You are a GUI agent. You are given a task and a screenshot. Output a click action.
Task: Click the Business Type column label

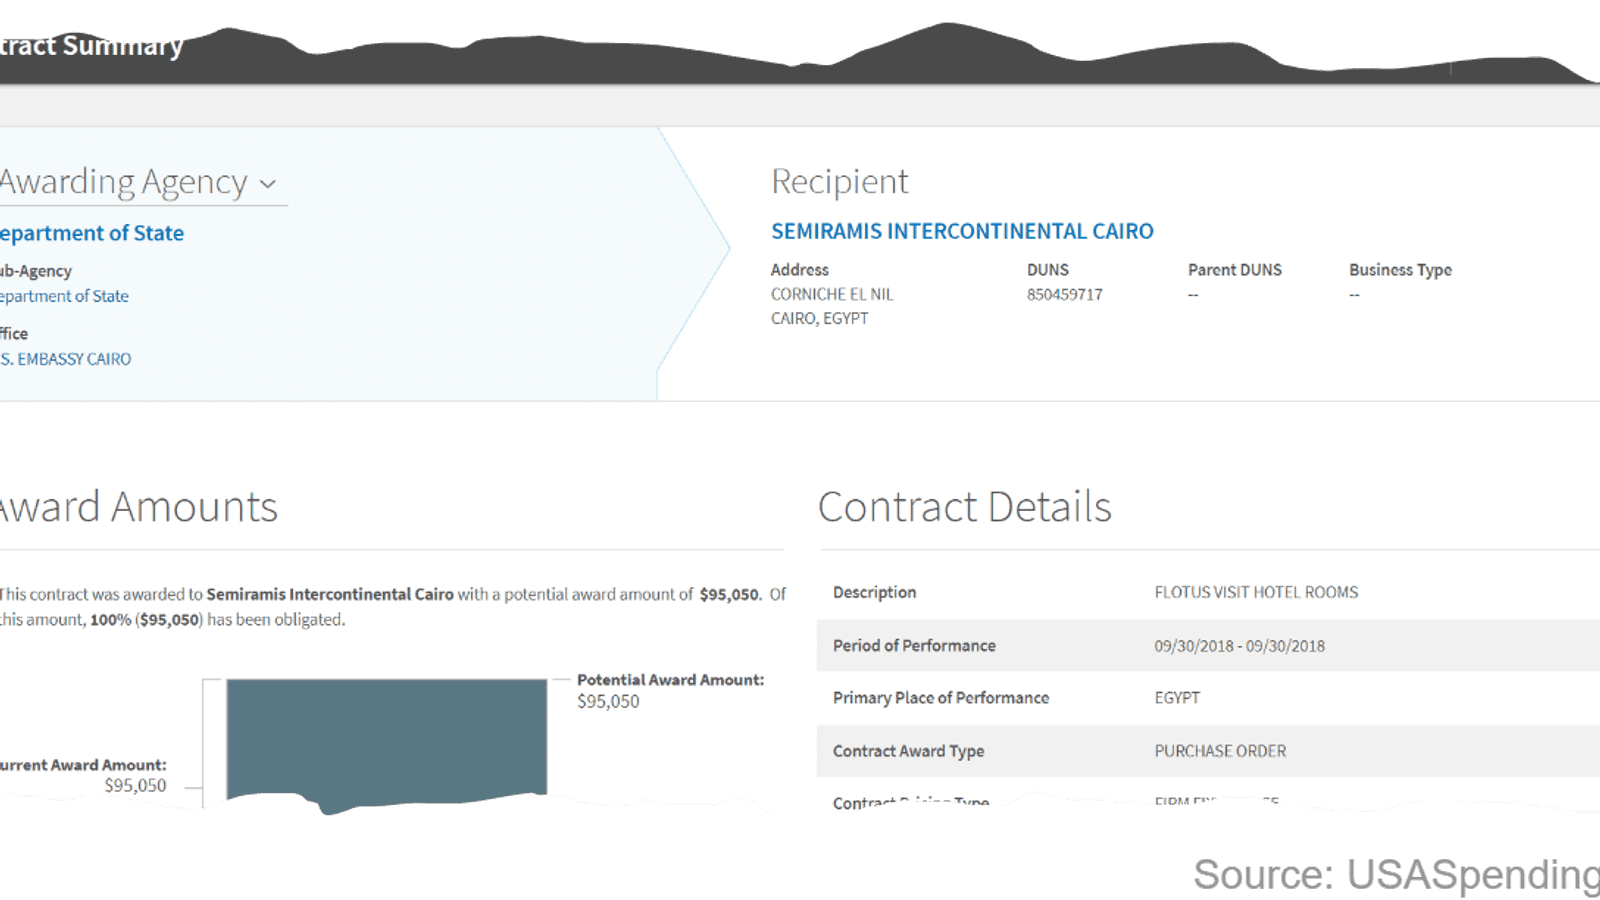(x=1400, y=270)
